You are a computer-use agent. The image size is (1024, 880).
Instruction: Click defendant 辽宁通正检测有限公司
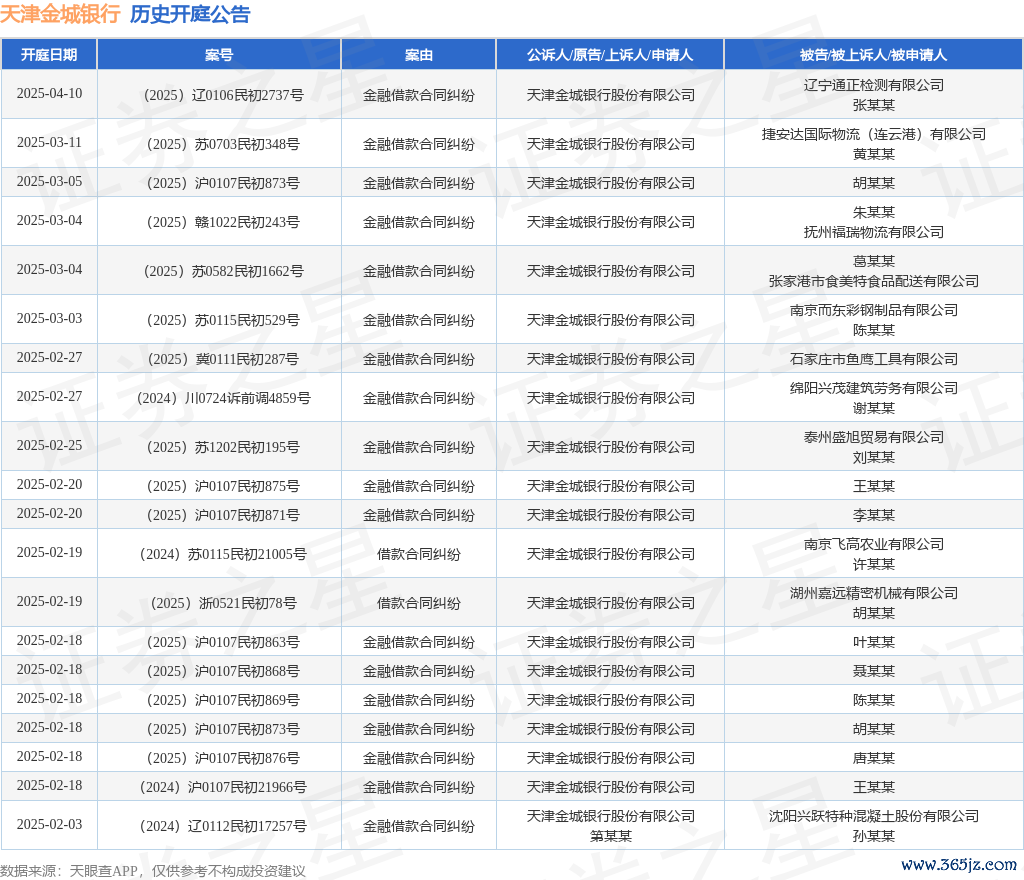(874, 85)
